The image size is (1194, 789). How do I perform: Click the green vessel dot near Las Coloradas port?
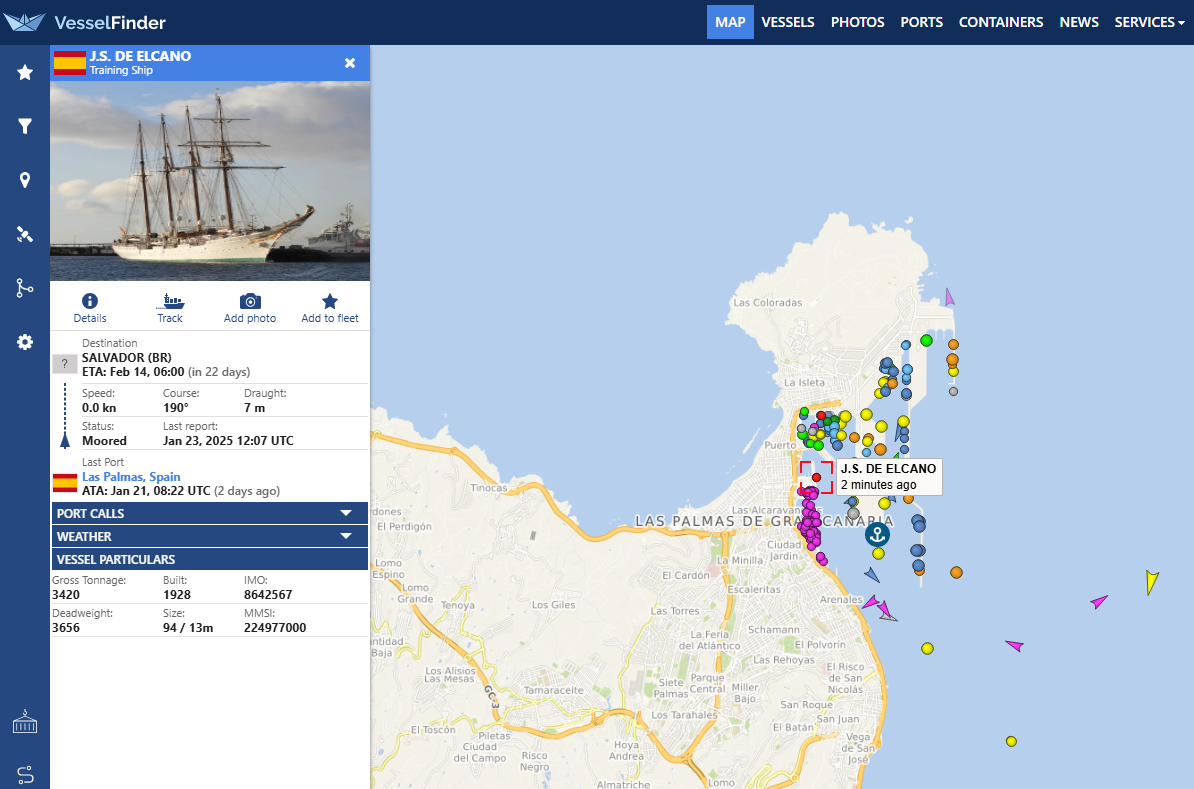[926, 340]
